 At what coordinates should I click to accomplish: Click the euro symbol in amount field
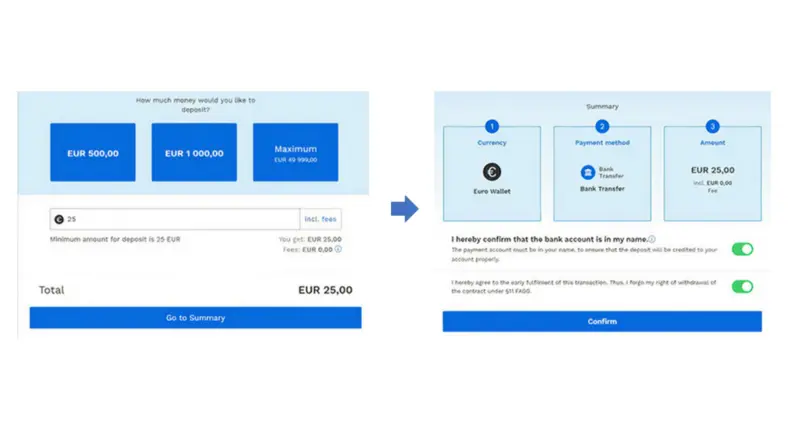pos(59,219)
